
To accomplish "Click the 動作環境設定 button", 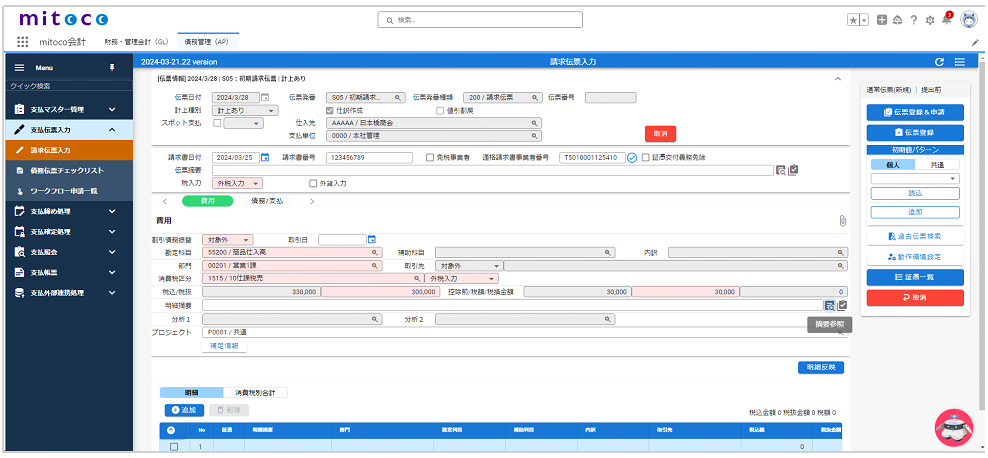I will point(915,257).
